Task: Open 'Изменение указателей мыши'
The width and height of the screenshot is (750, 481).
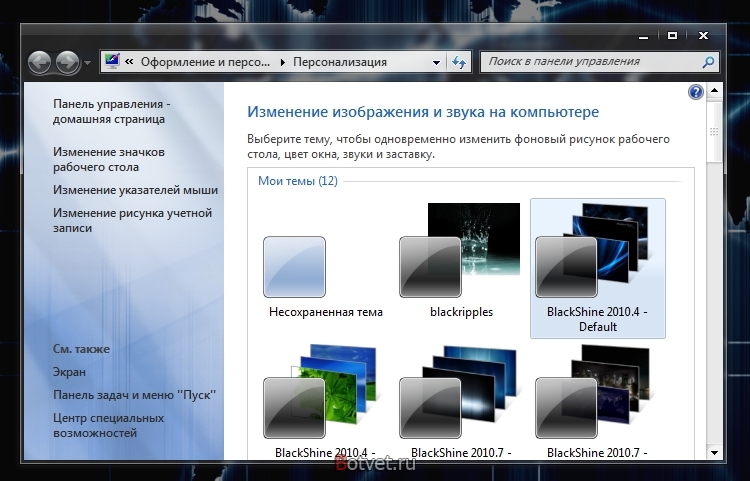Action: tap(135, 190)
